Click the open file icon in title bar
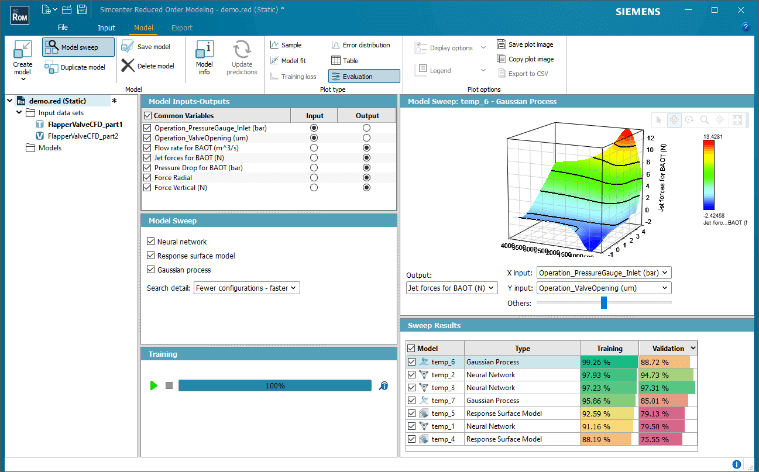Screen dimensions: 759x472 (x=67, y=9)
